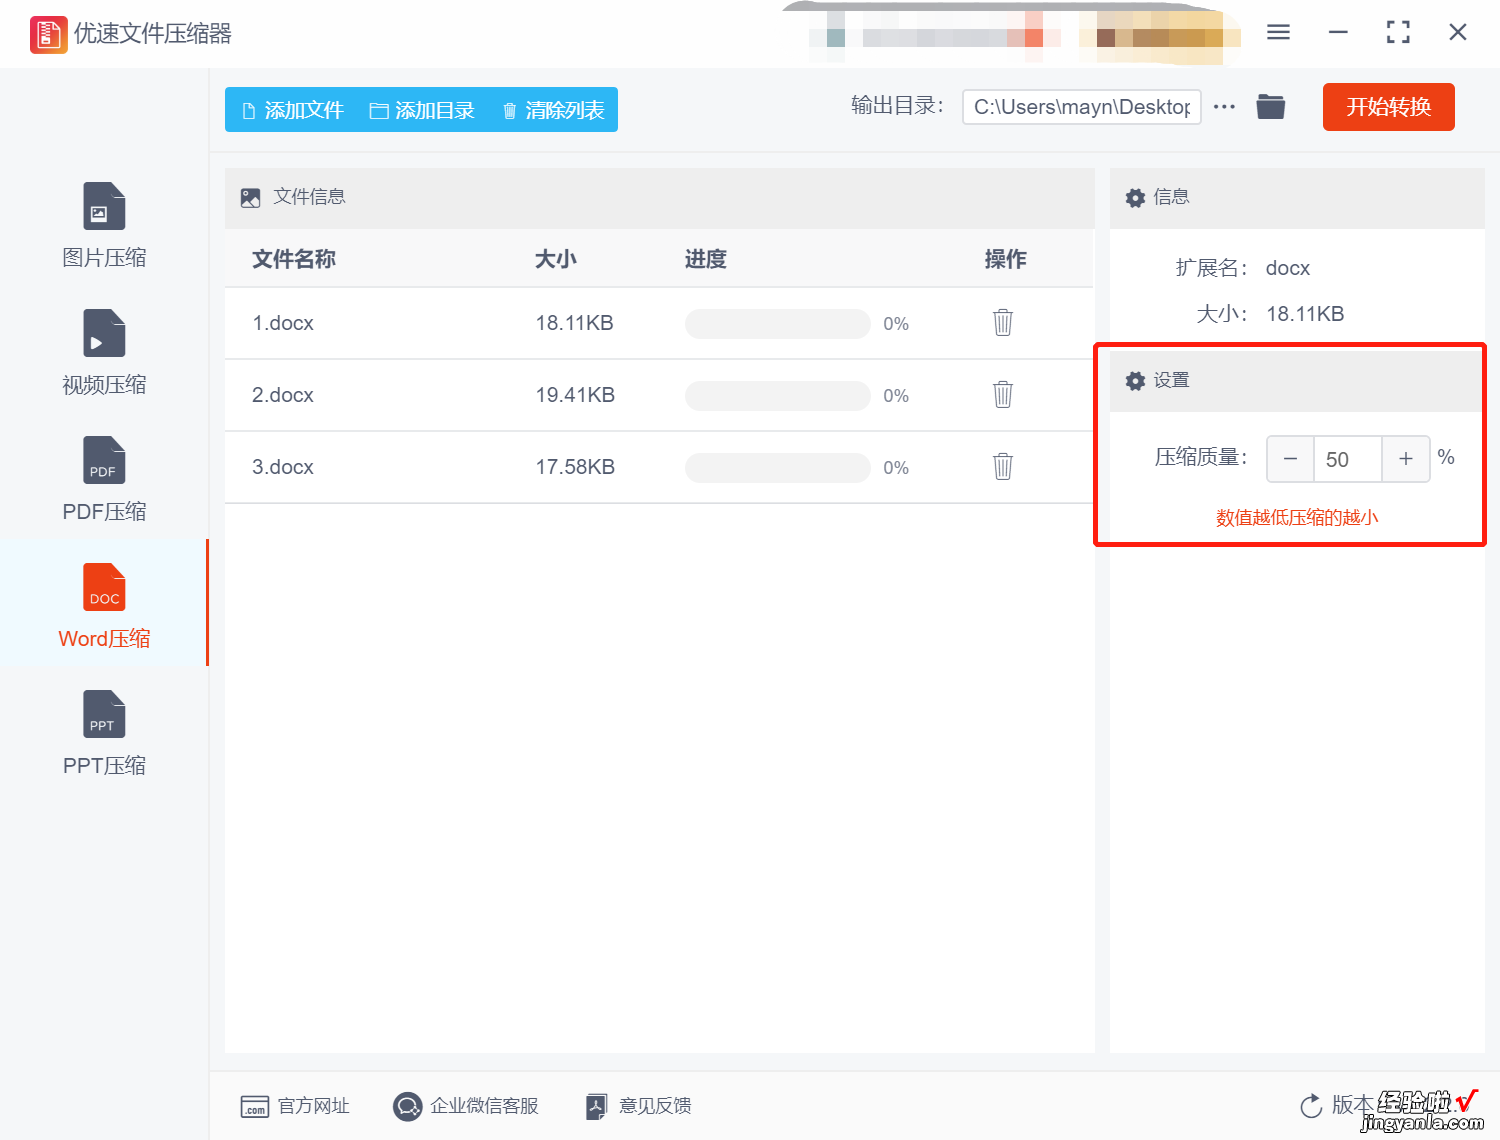
Task: Open the 官方网址 official website link
Action: click(295, 1106)
